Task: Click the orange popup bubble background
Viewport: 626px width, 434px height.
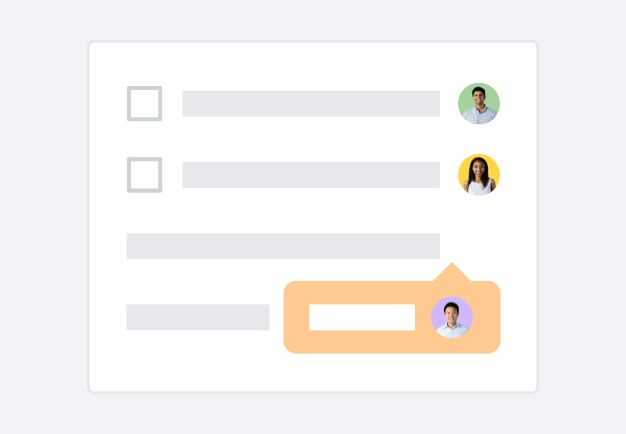Action: pyautogui.click(x=297, y=338)
